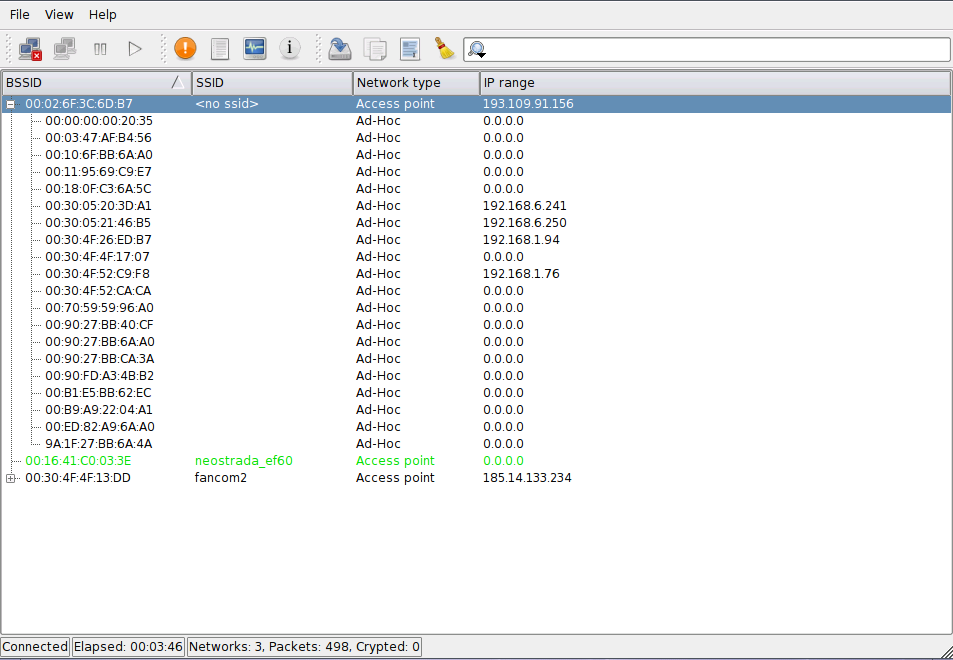The height and width of the screenshot is (660, 953).
Task: Click IP range 185.14.133.234
Action: [x=527, y=478]
